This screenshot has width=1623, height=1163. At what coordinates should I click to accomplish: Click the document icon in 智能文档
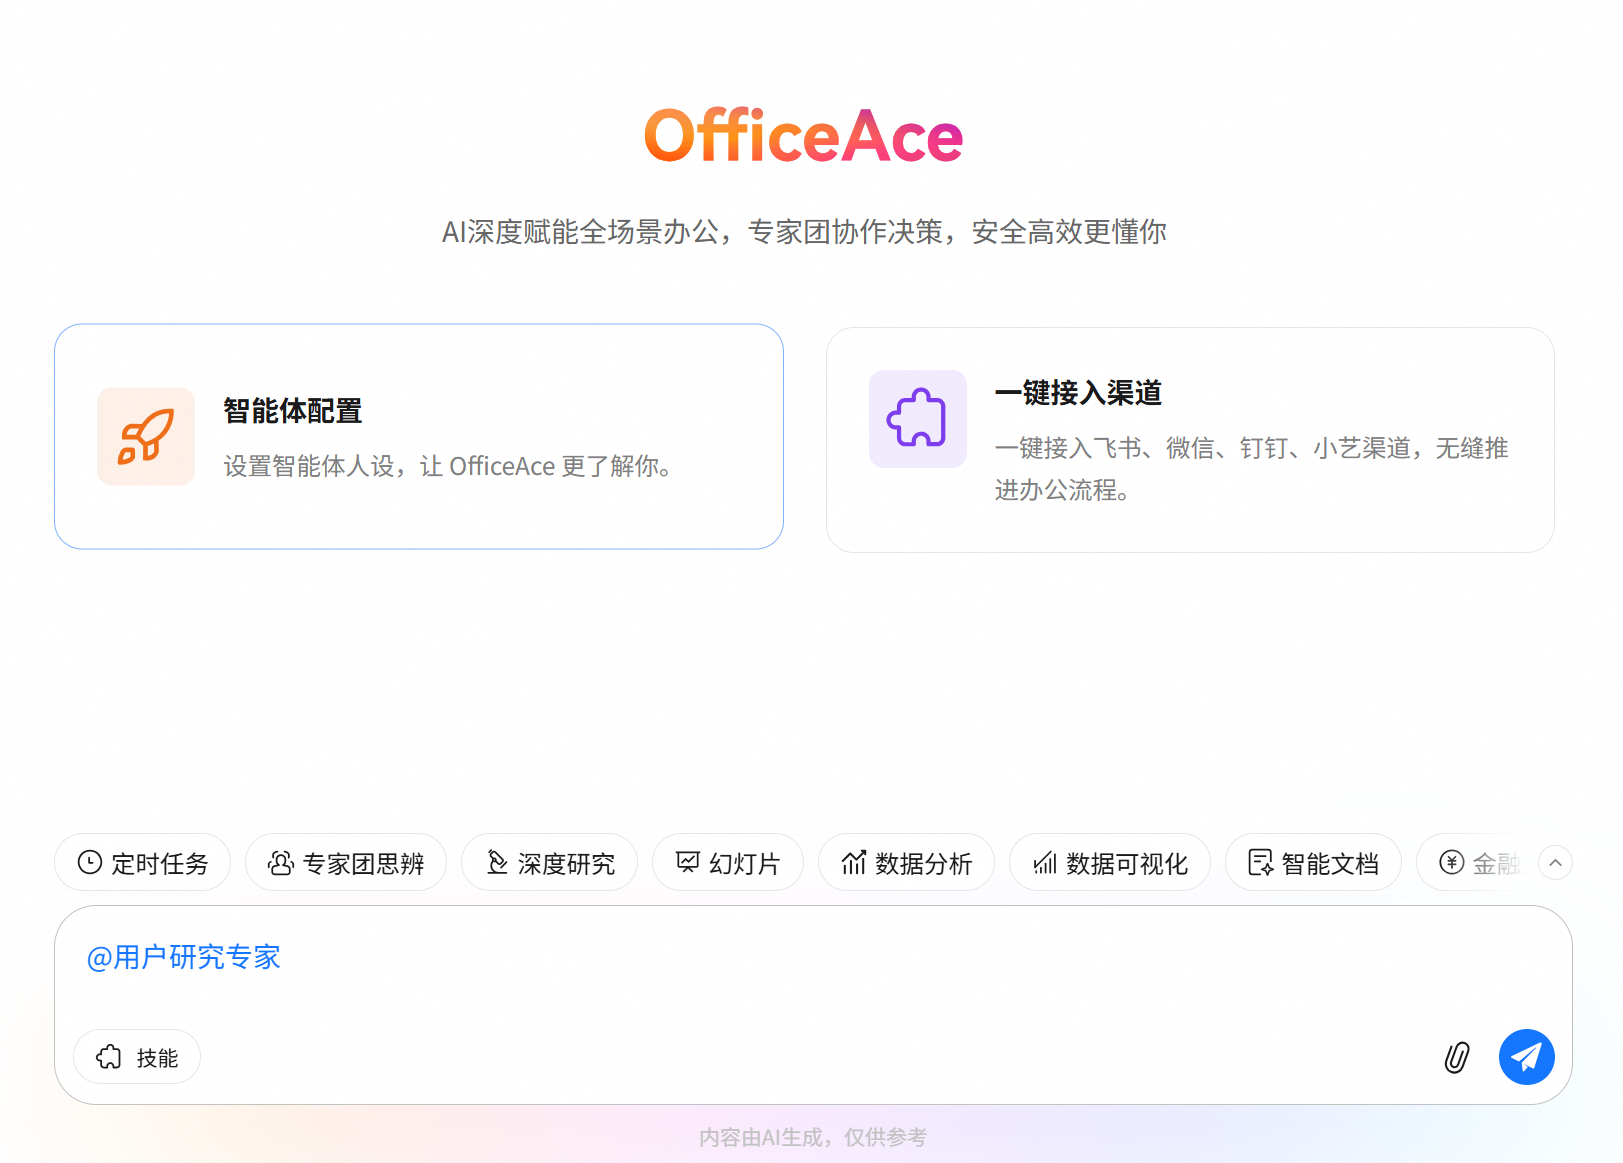[x=1261, y=862]
